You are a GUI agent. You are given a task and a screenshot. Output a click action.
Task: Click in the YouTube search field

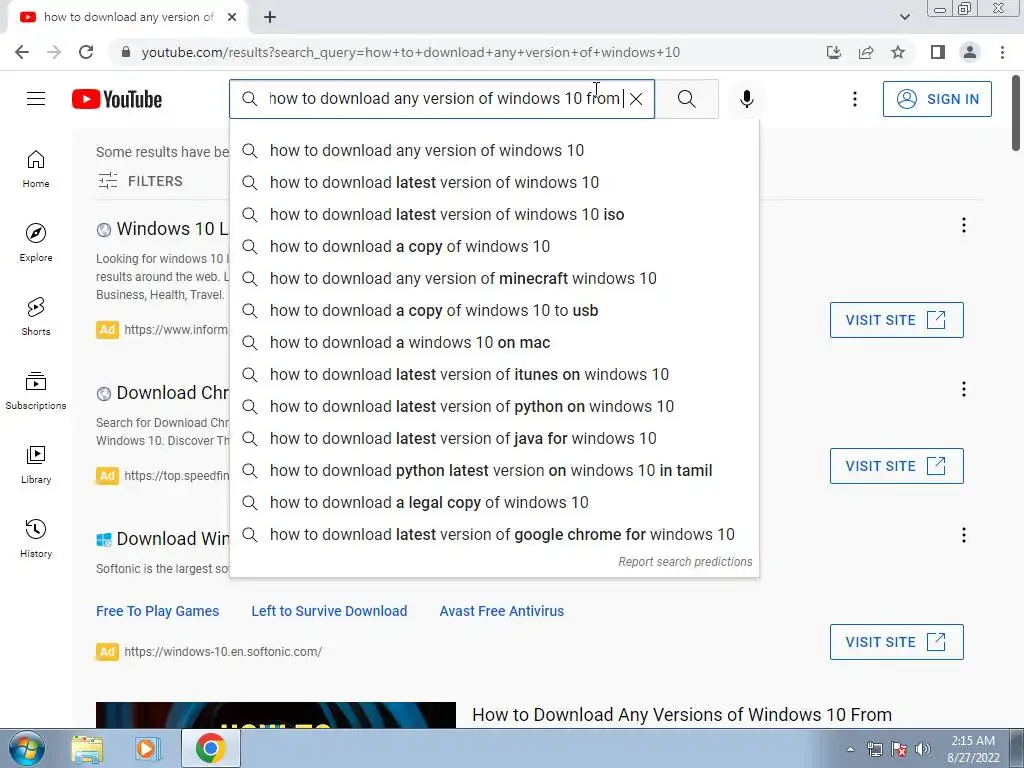coord(441,99)
